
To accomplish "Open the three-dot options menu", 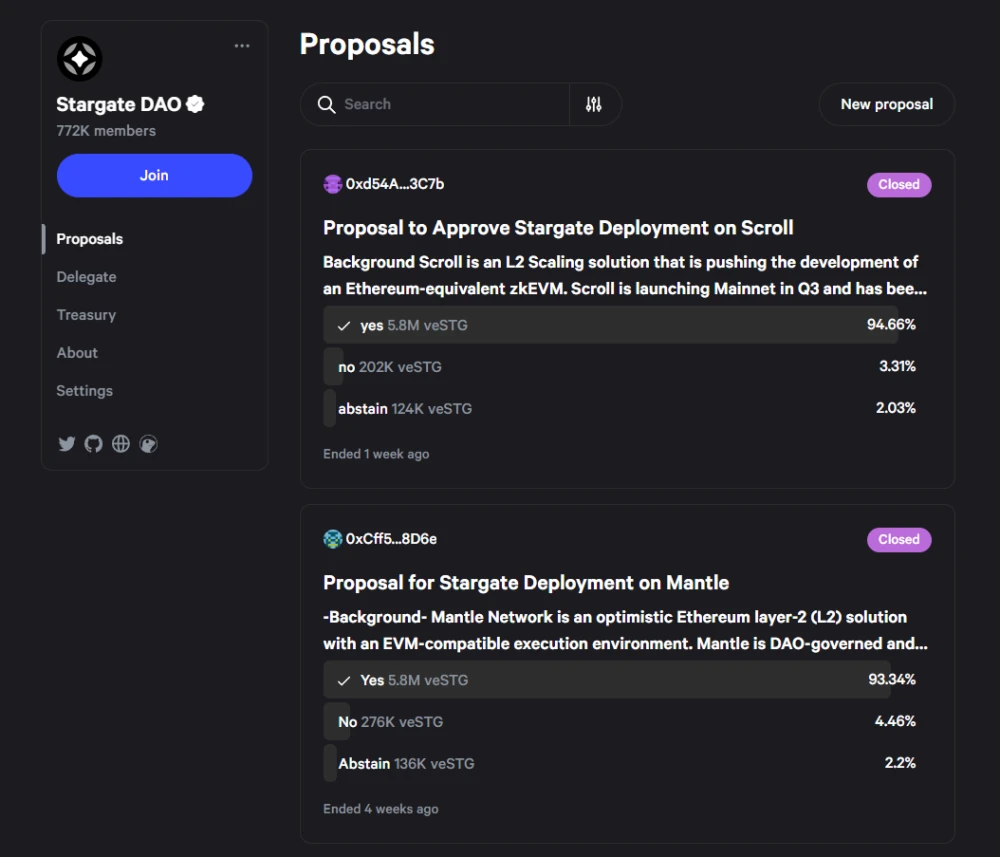I will [x=242, y=46].
